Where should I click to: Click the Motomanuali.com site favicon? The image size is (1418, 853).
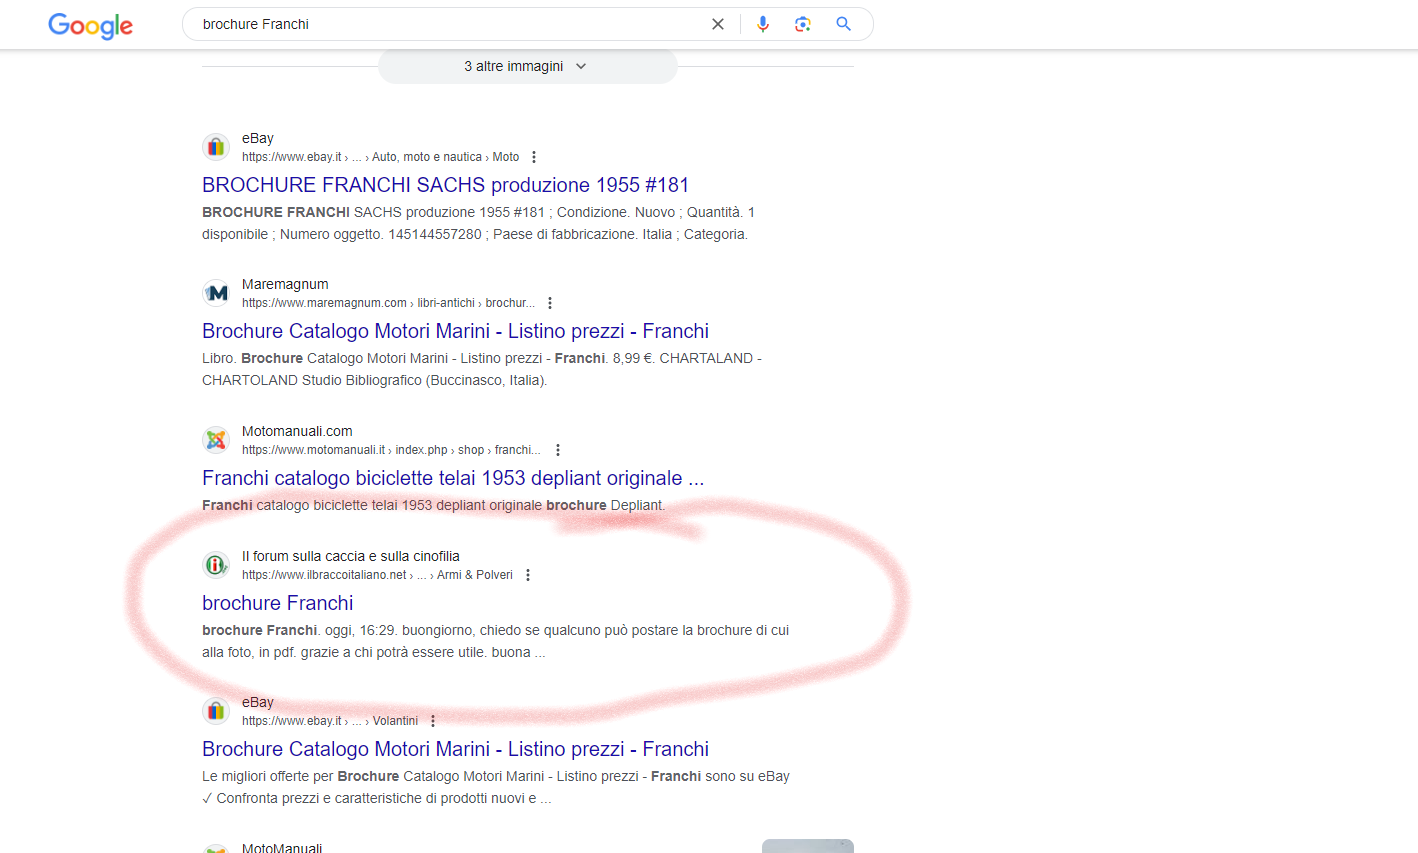216,440
